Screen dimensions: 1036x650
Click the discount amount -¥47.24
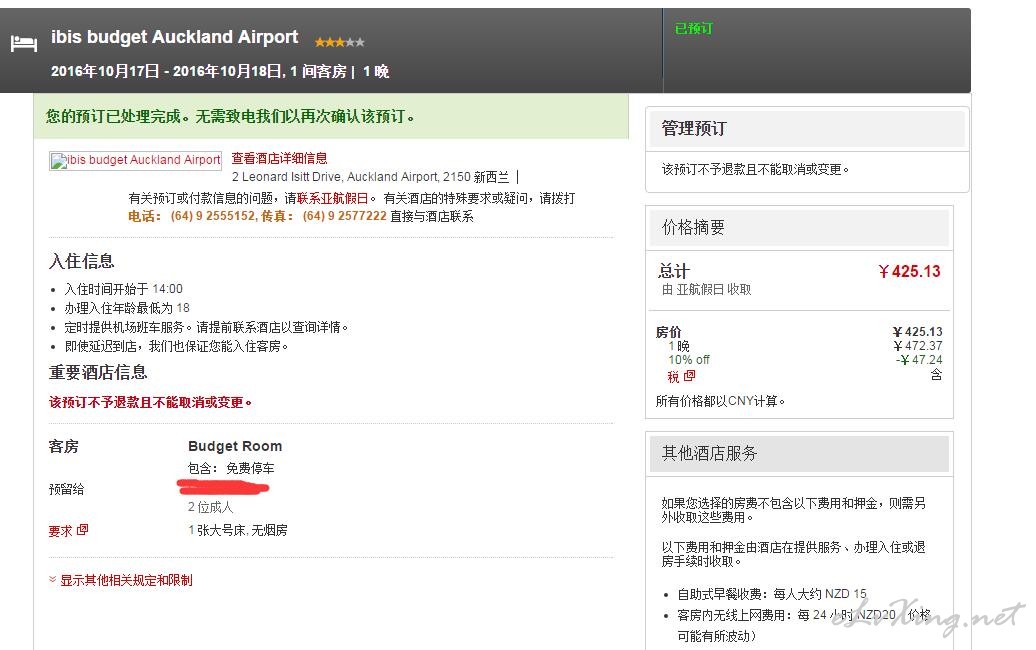coord(919,359)
